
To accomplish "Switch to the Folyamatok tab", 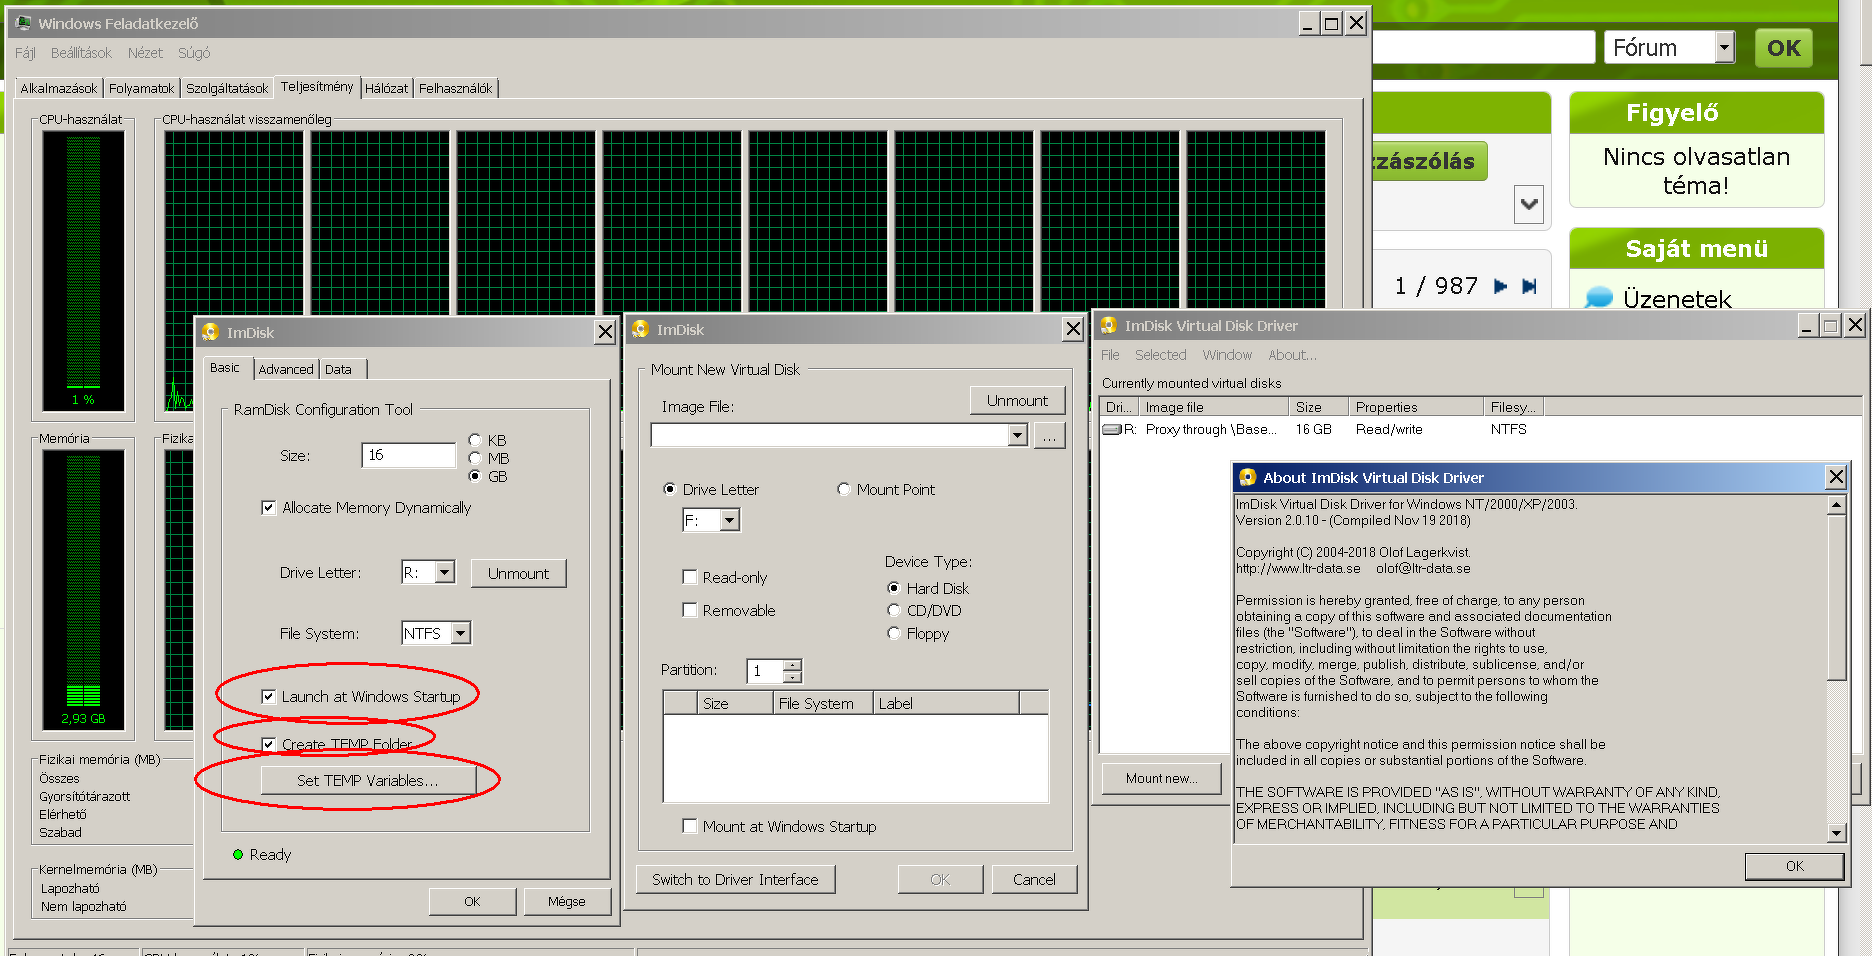I will point(141,88).
